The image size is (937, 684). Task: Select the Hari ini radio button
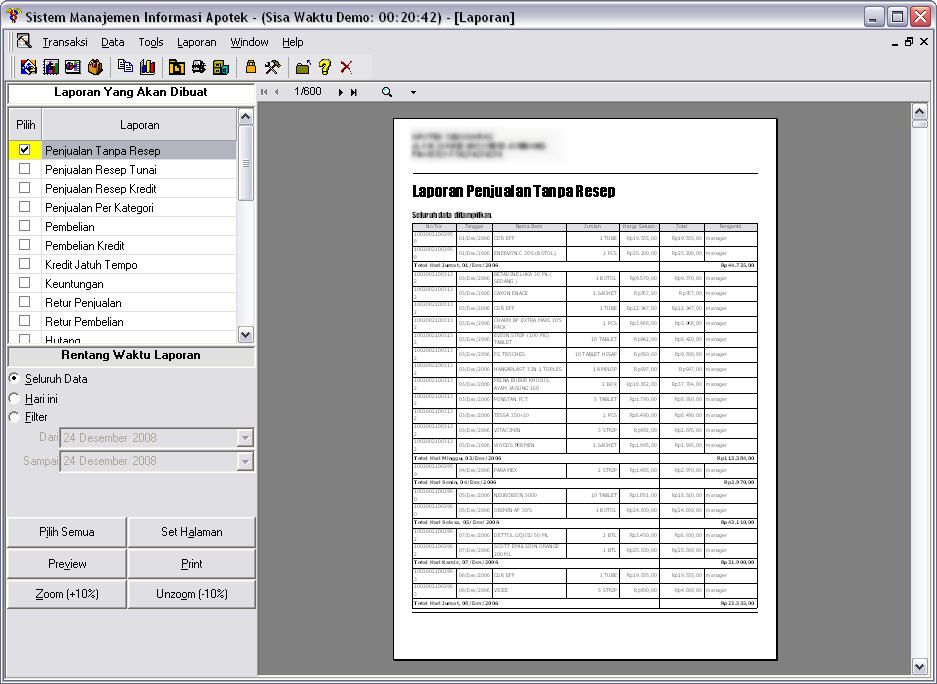(x=14, y=398)
